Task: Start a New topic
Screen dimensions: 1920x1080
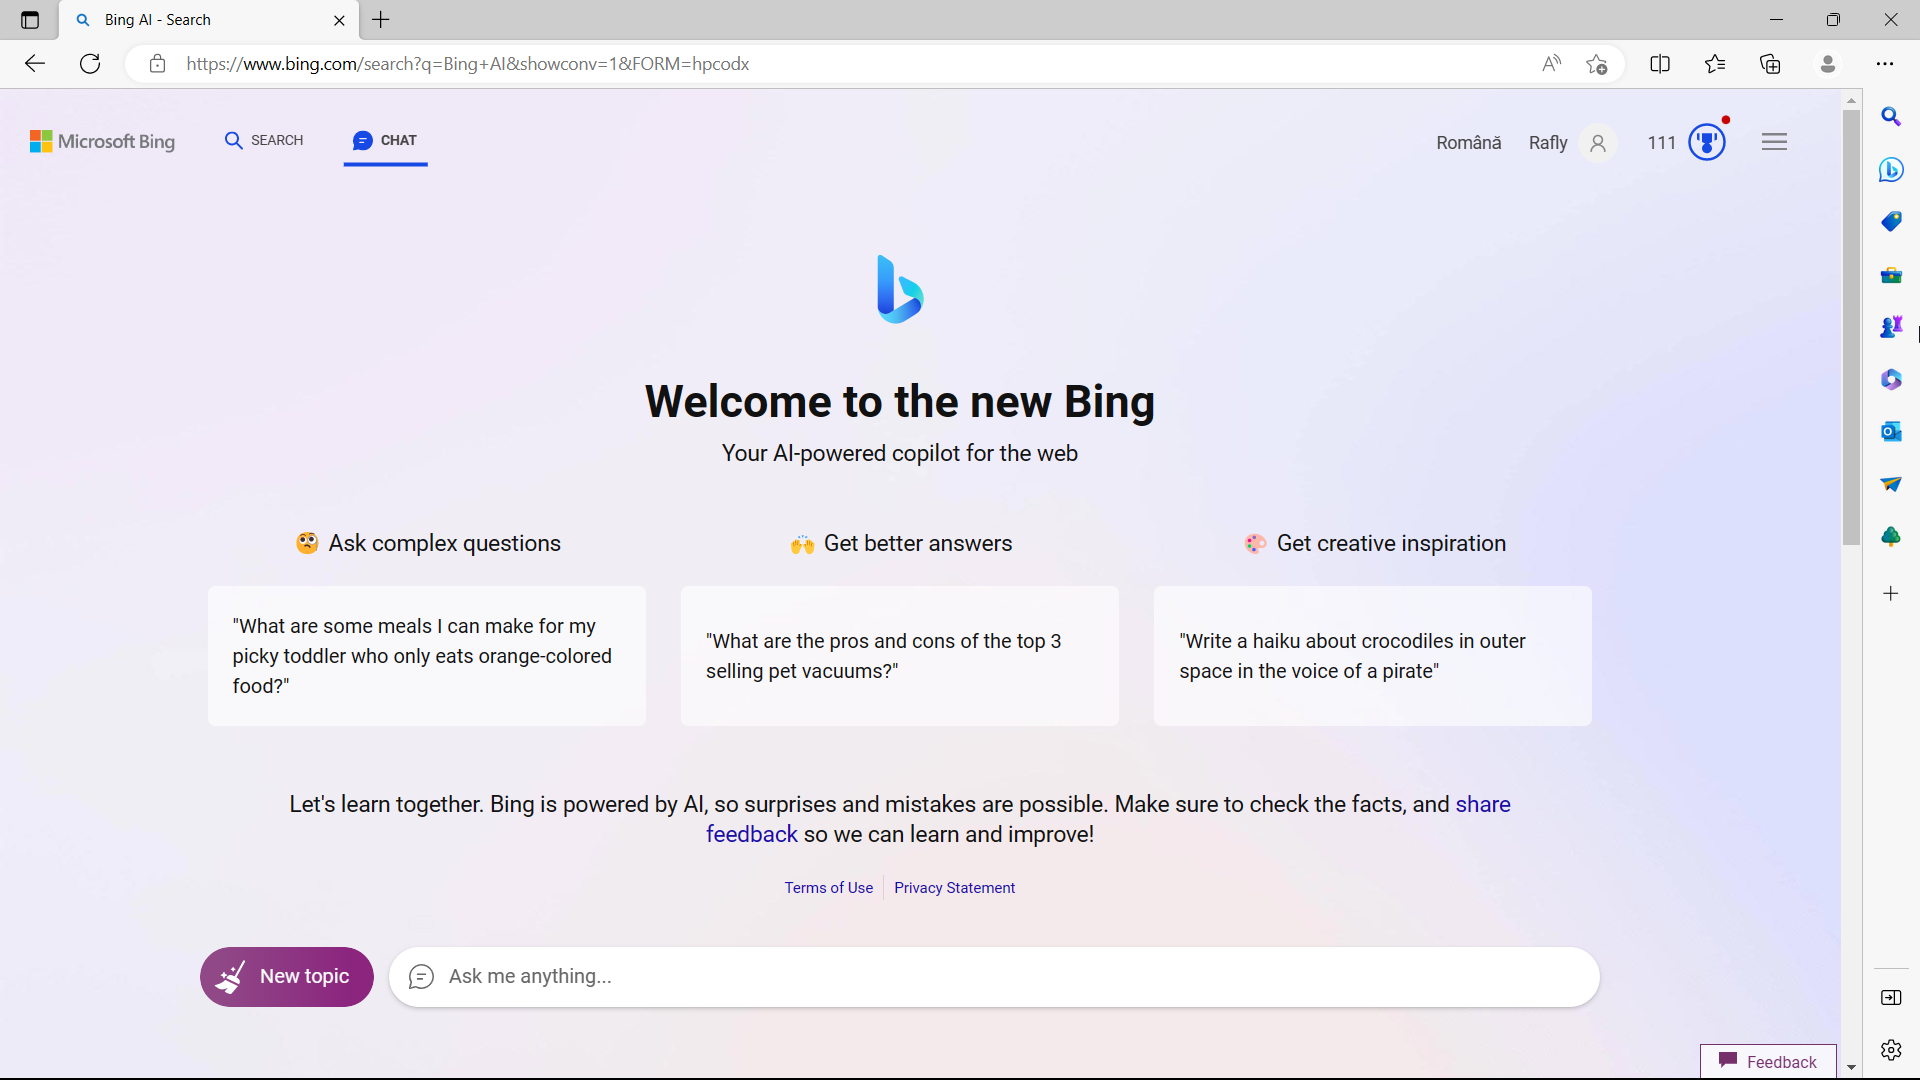Action: [287, 977]
